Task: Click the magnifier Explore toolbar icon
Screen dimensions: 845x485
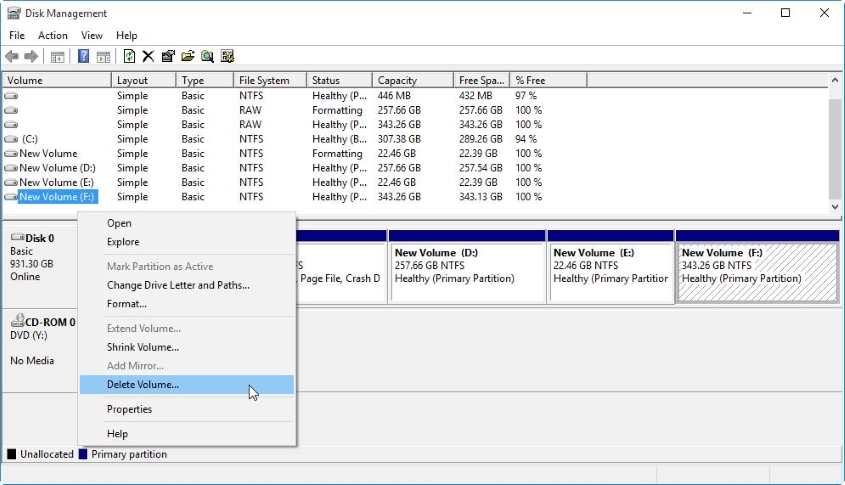Action: [x=207, y=56]
